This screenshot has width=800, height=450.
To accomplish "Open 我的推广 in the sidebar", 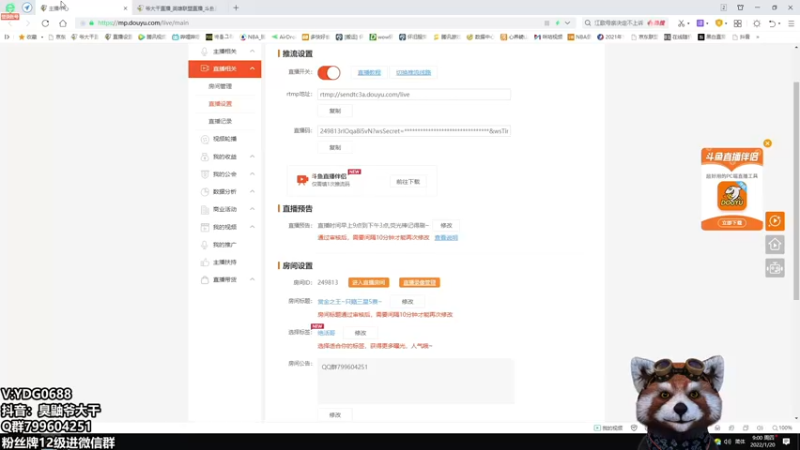I will tap(224, 245).
